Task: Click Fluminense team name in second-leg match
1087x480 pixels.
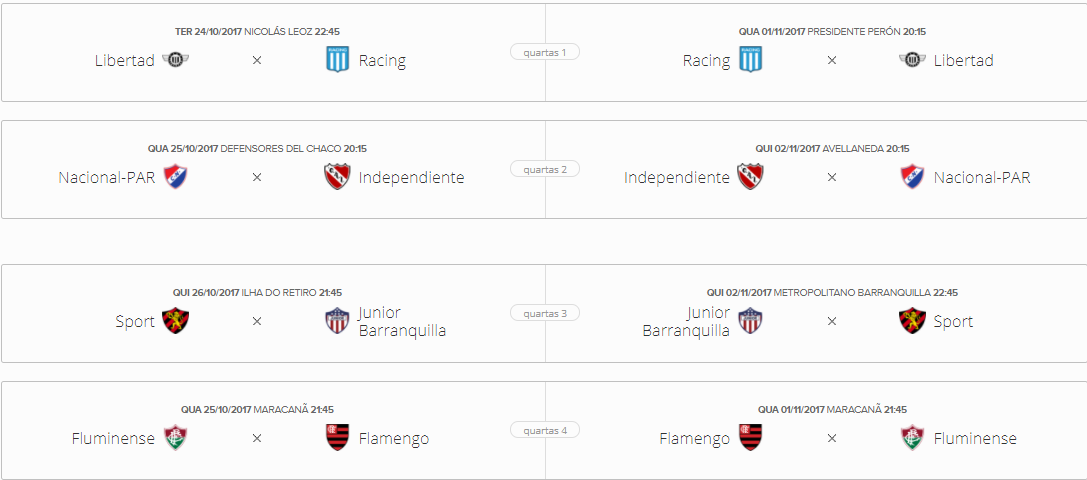Action: click(975, 438)
